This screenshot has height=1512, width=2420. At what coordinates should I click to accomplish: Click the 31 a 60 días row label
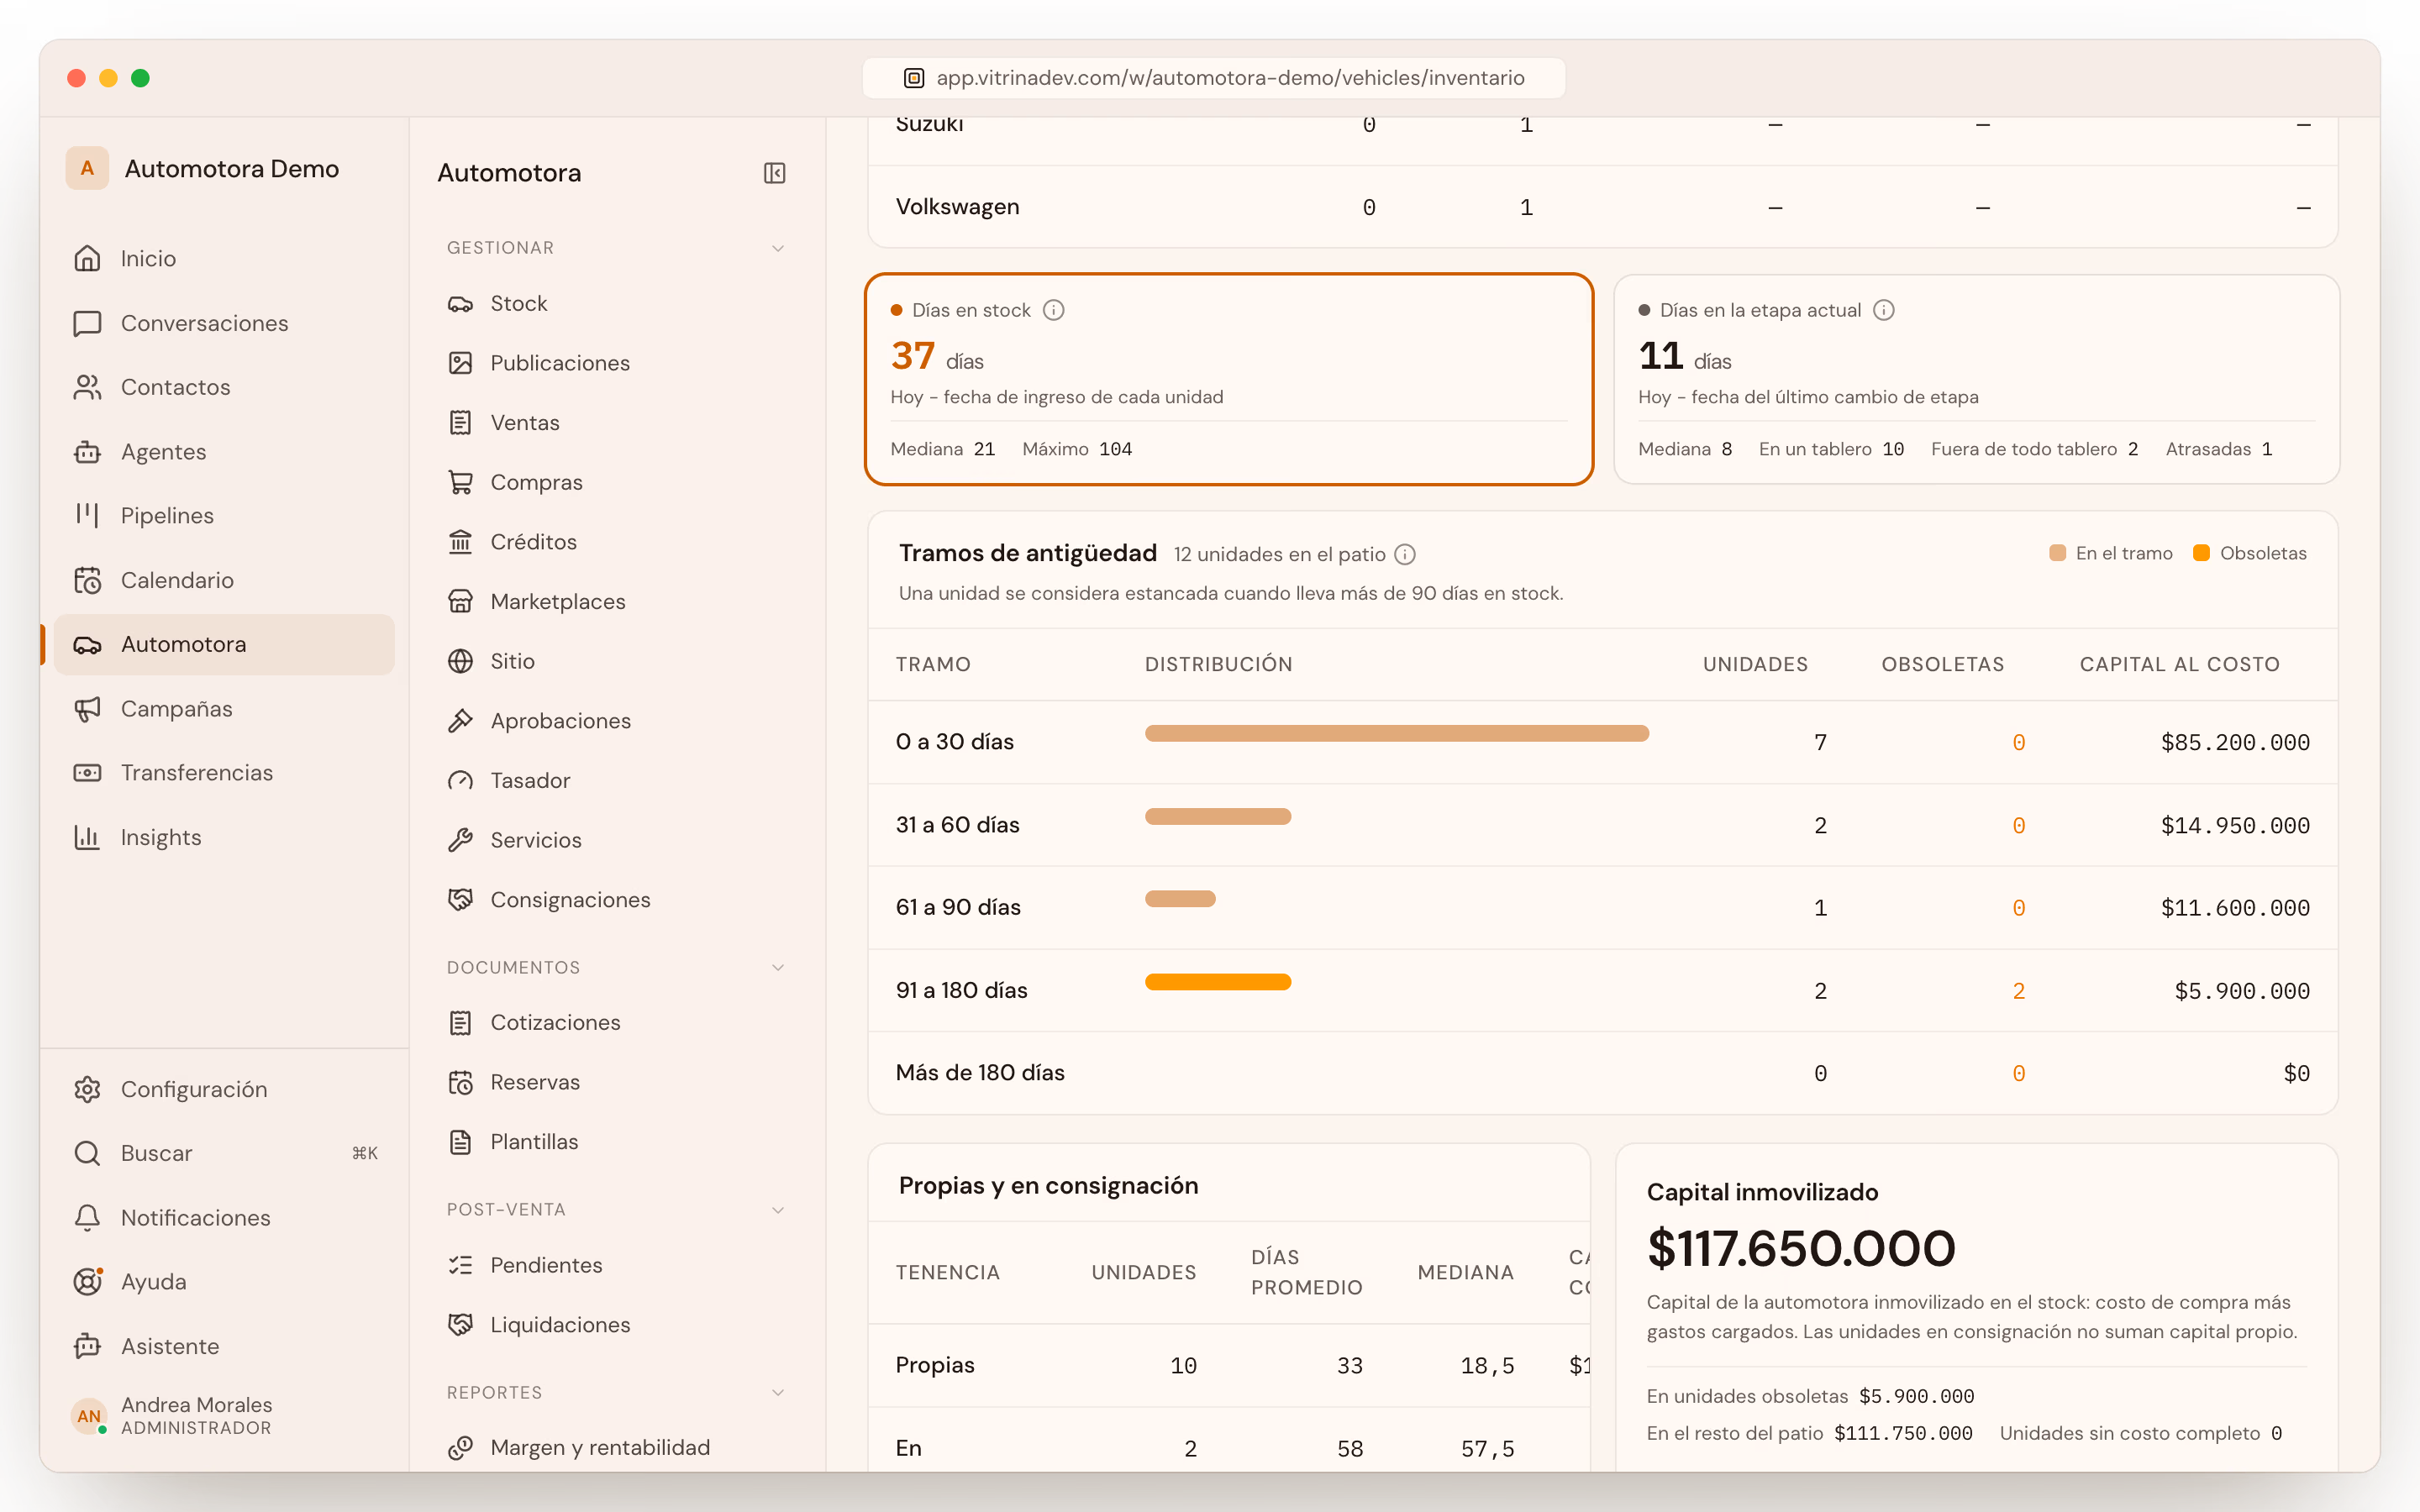pos(958,825)
